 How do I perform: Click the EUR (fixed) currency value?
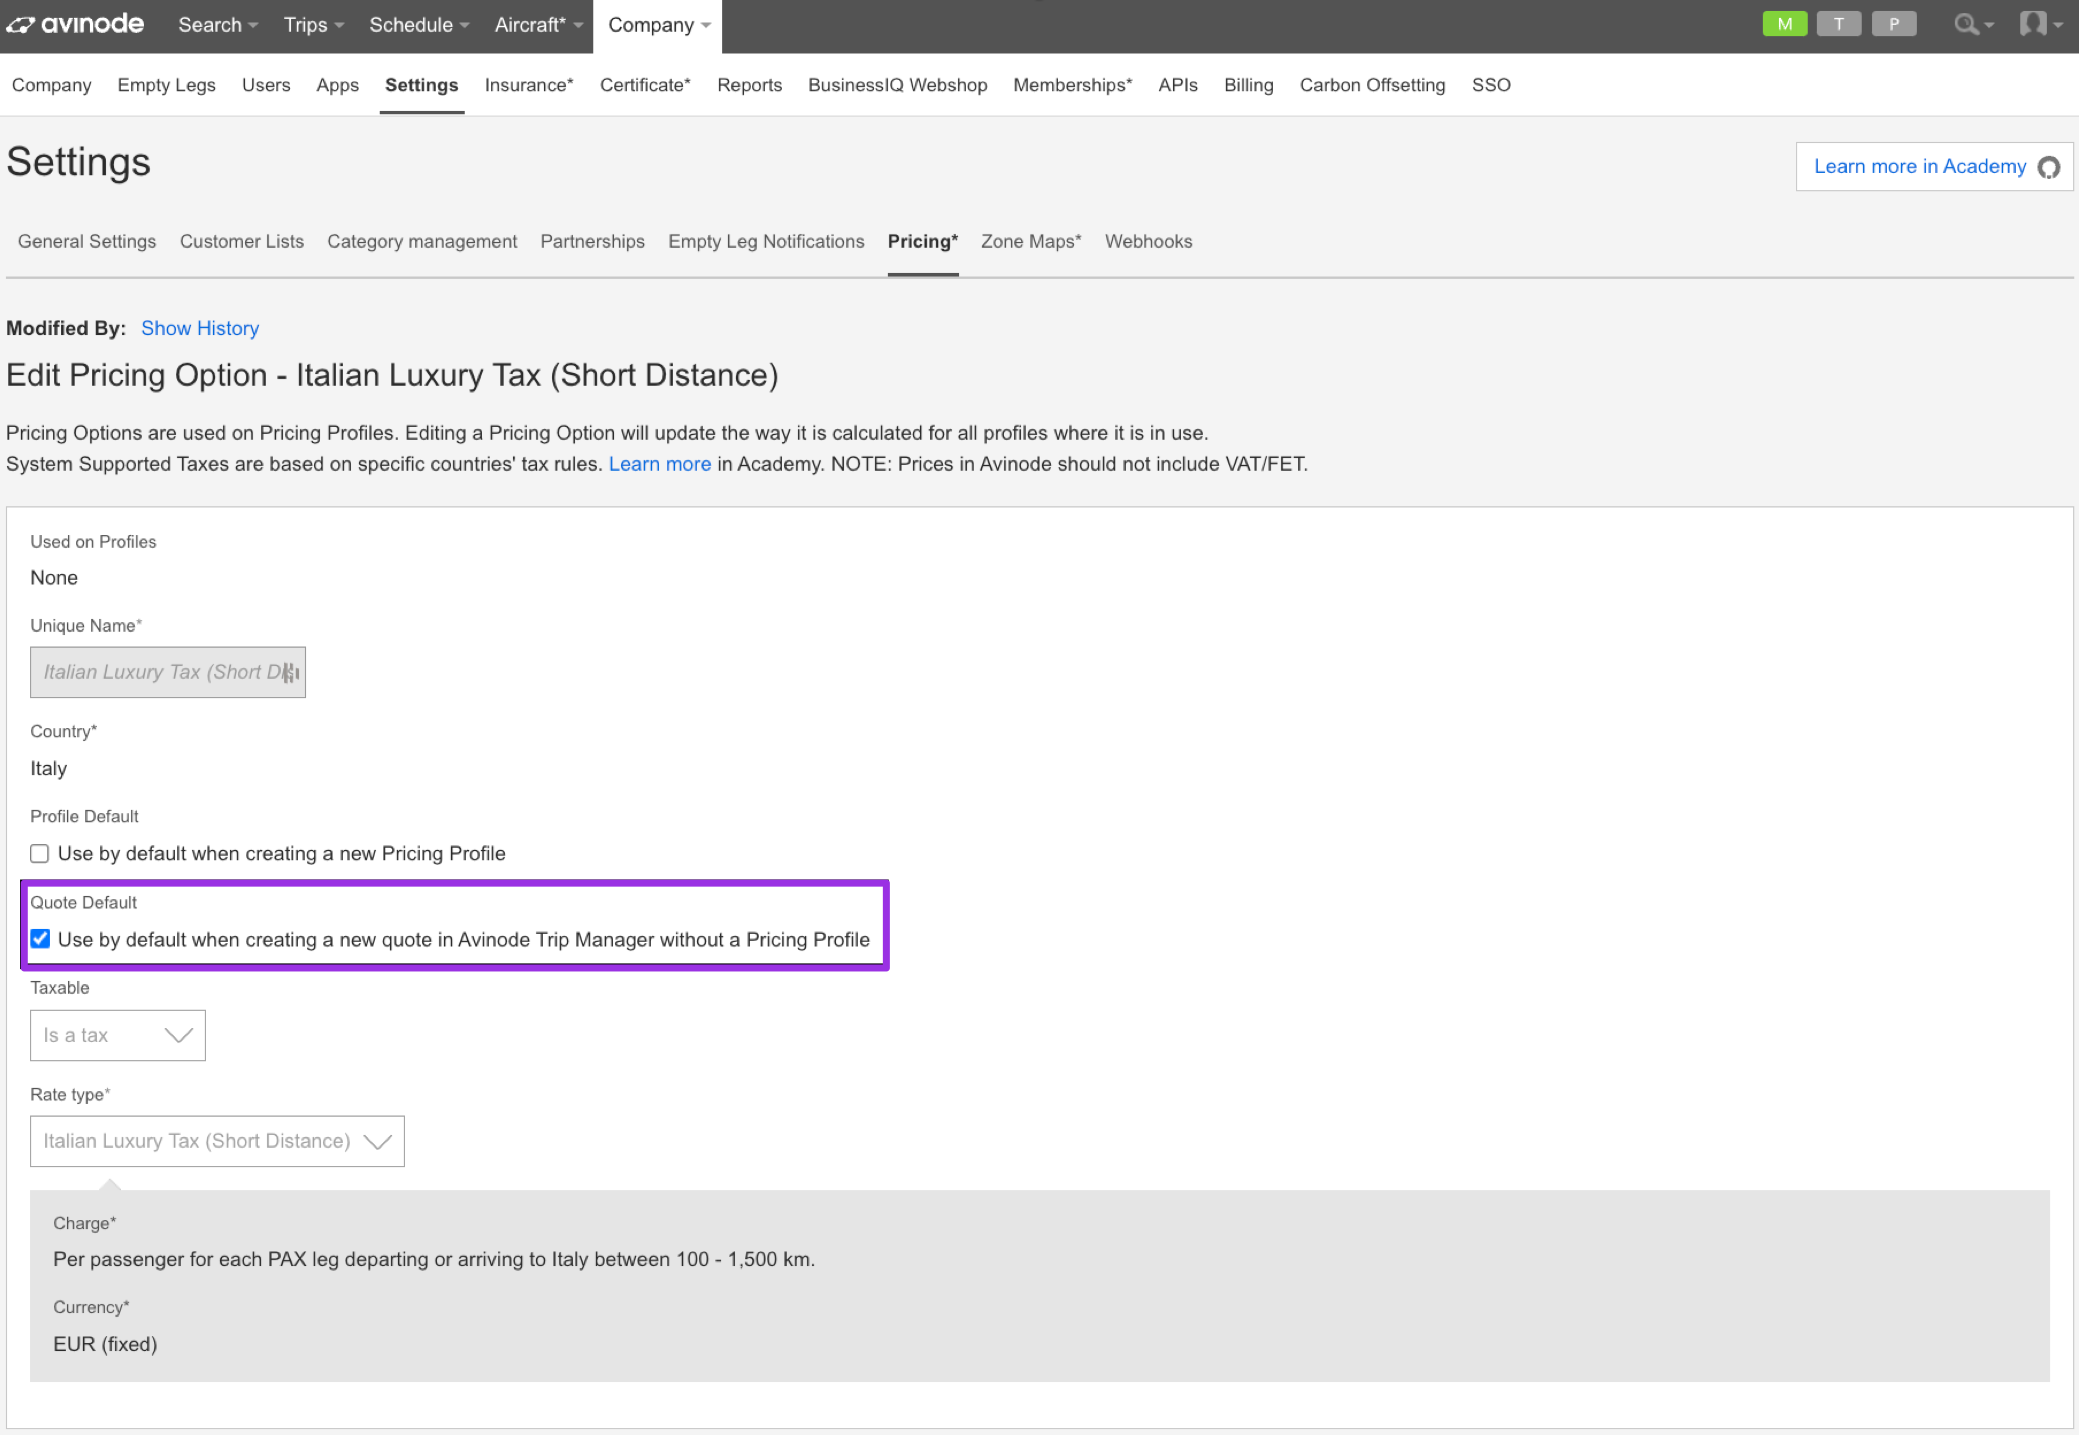pyautogui.click(x=105, y=1344)
